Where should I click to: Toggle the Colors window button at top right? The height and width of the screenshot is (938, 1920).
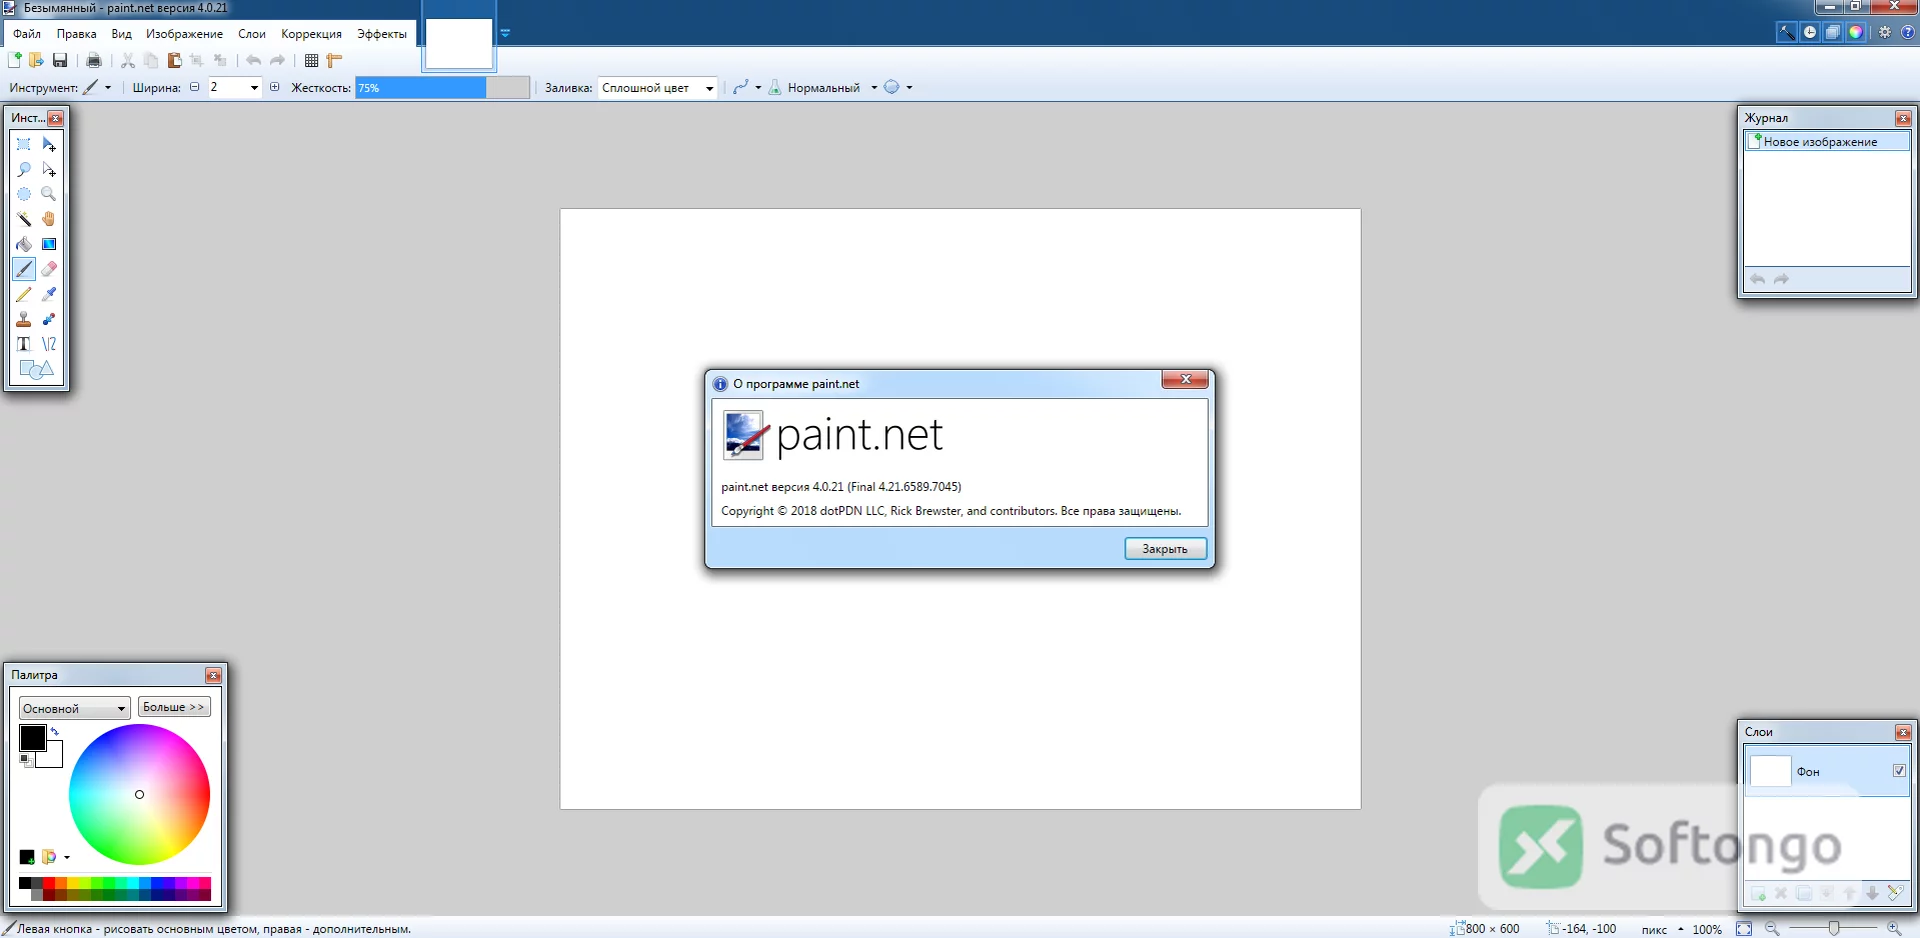[x=1856, y=32]
